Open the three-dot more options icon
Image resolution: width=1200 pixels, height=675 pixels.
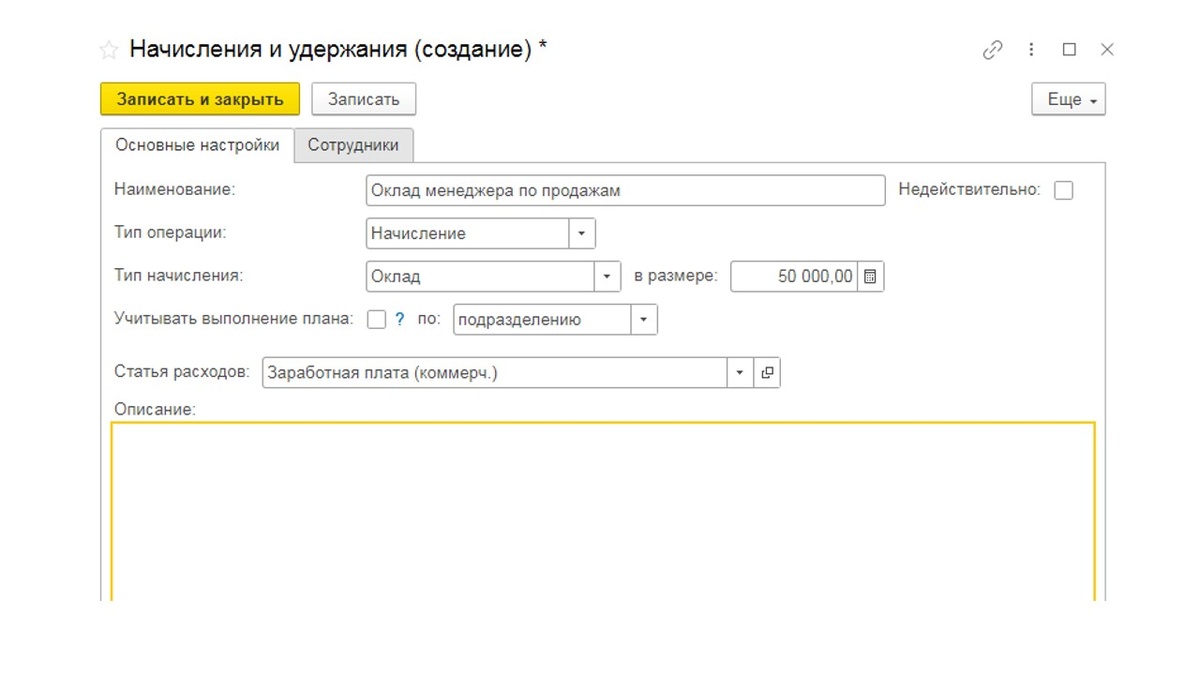[1031, 48]
